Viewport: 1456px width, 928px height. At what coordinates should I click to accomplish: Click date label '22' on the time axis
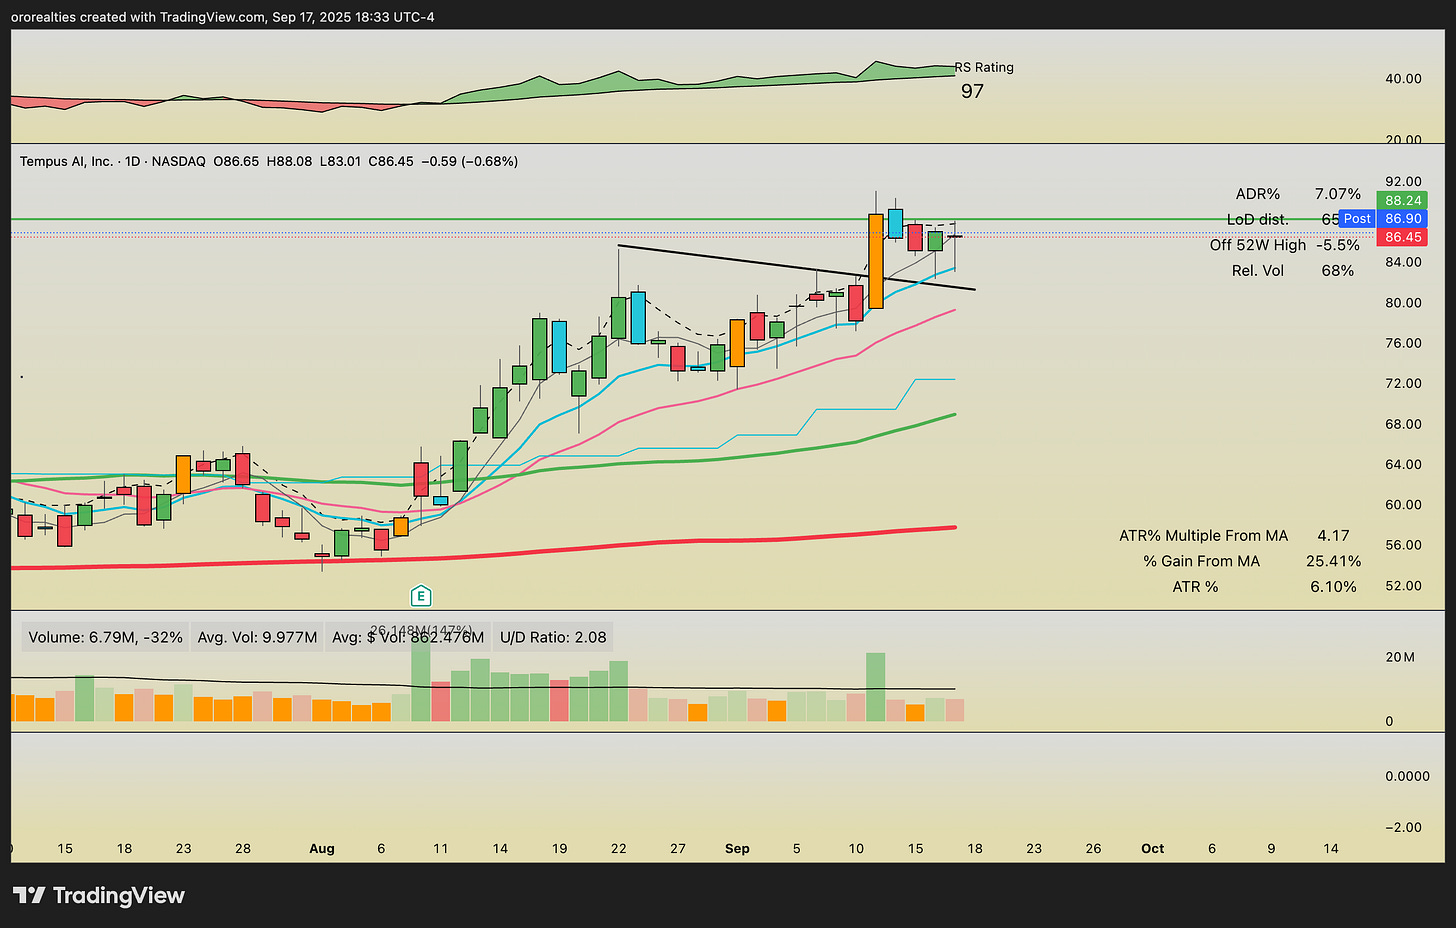click(619, 849)
